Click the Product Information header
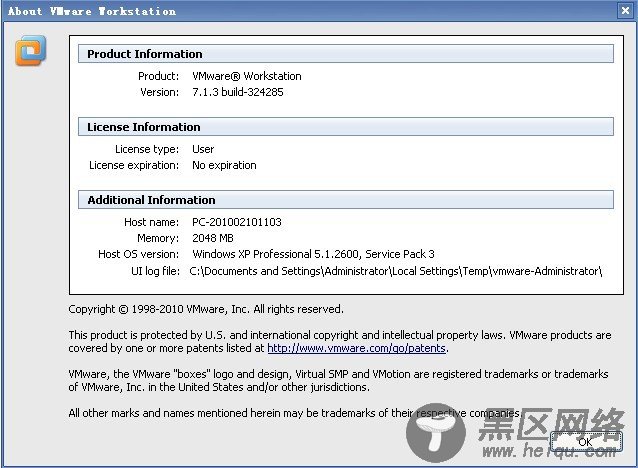638x468 pixels. tap(346, 54)
